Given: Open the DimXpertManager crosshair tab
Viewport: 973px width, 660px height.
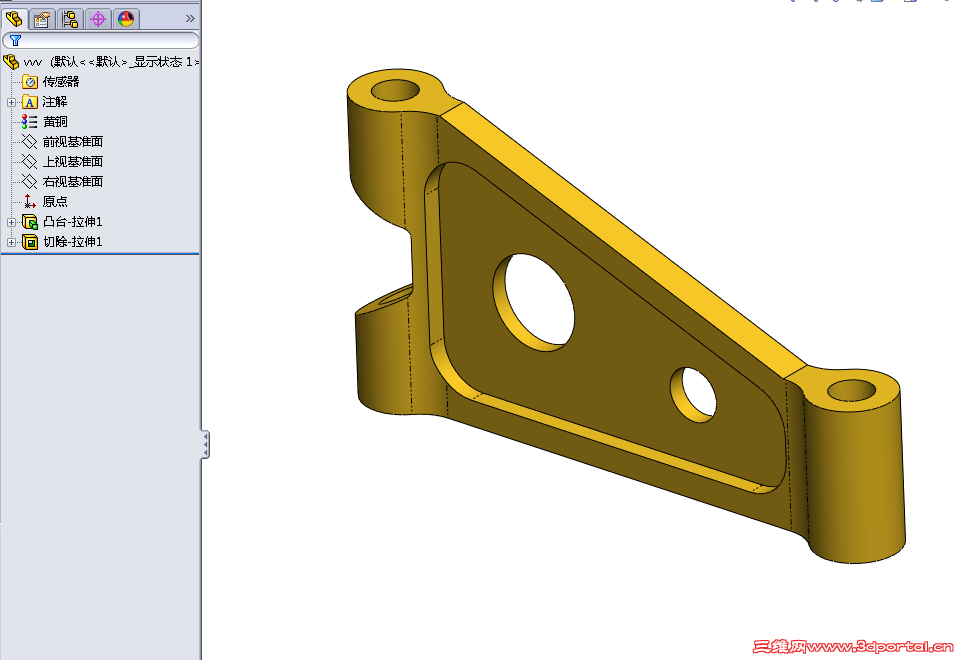Looking at the screenshot, I should (98, 19).
